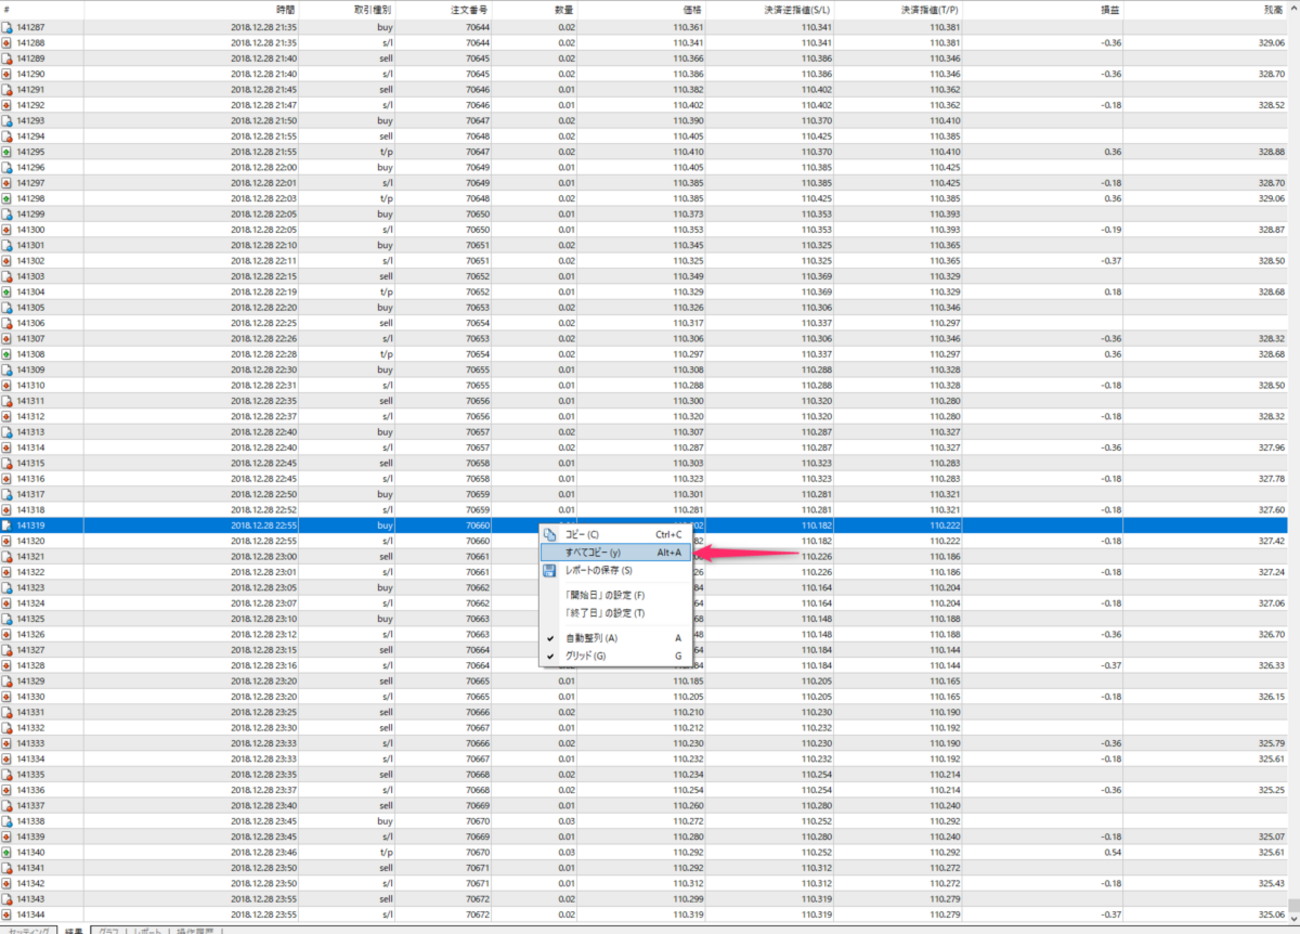Click the stop-loss icon for row 141292
This screenshot has width=1300, height=934.
[7, 105]
